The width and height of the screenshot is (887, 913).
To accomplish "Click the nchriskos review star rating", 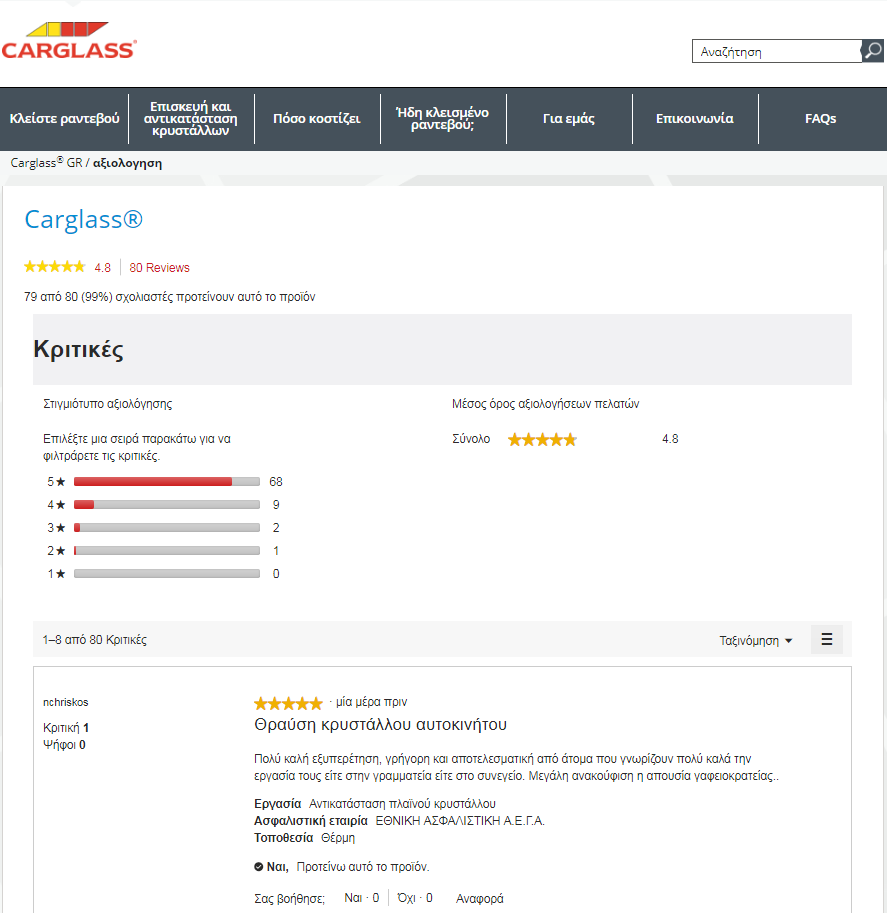I will (x=288, y=703).
